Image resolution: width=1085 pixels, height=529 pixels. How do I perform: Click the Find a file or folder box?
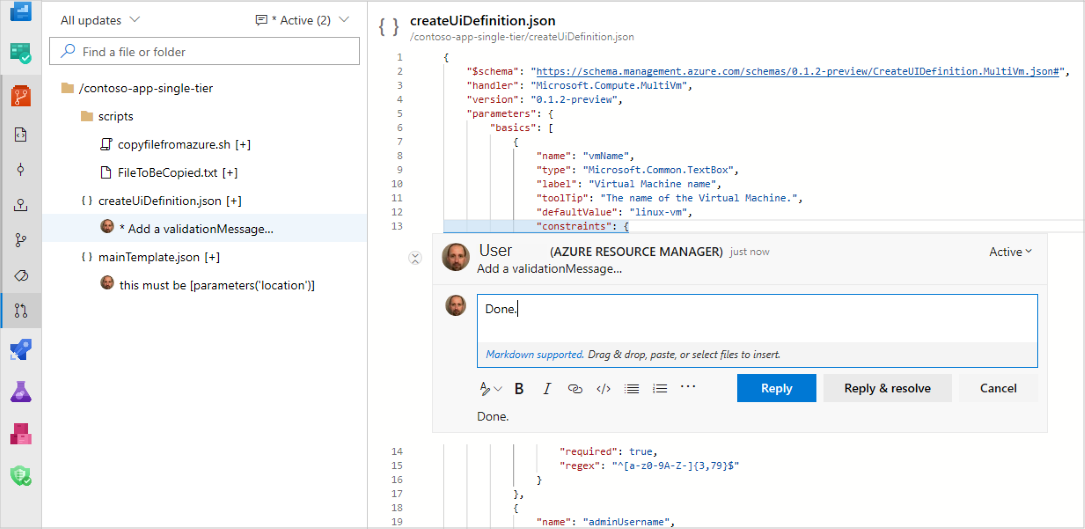click(x=205, y=51)
